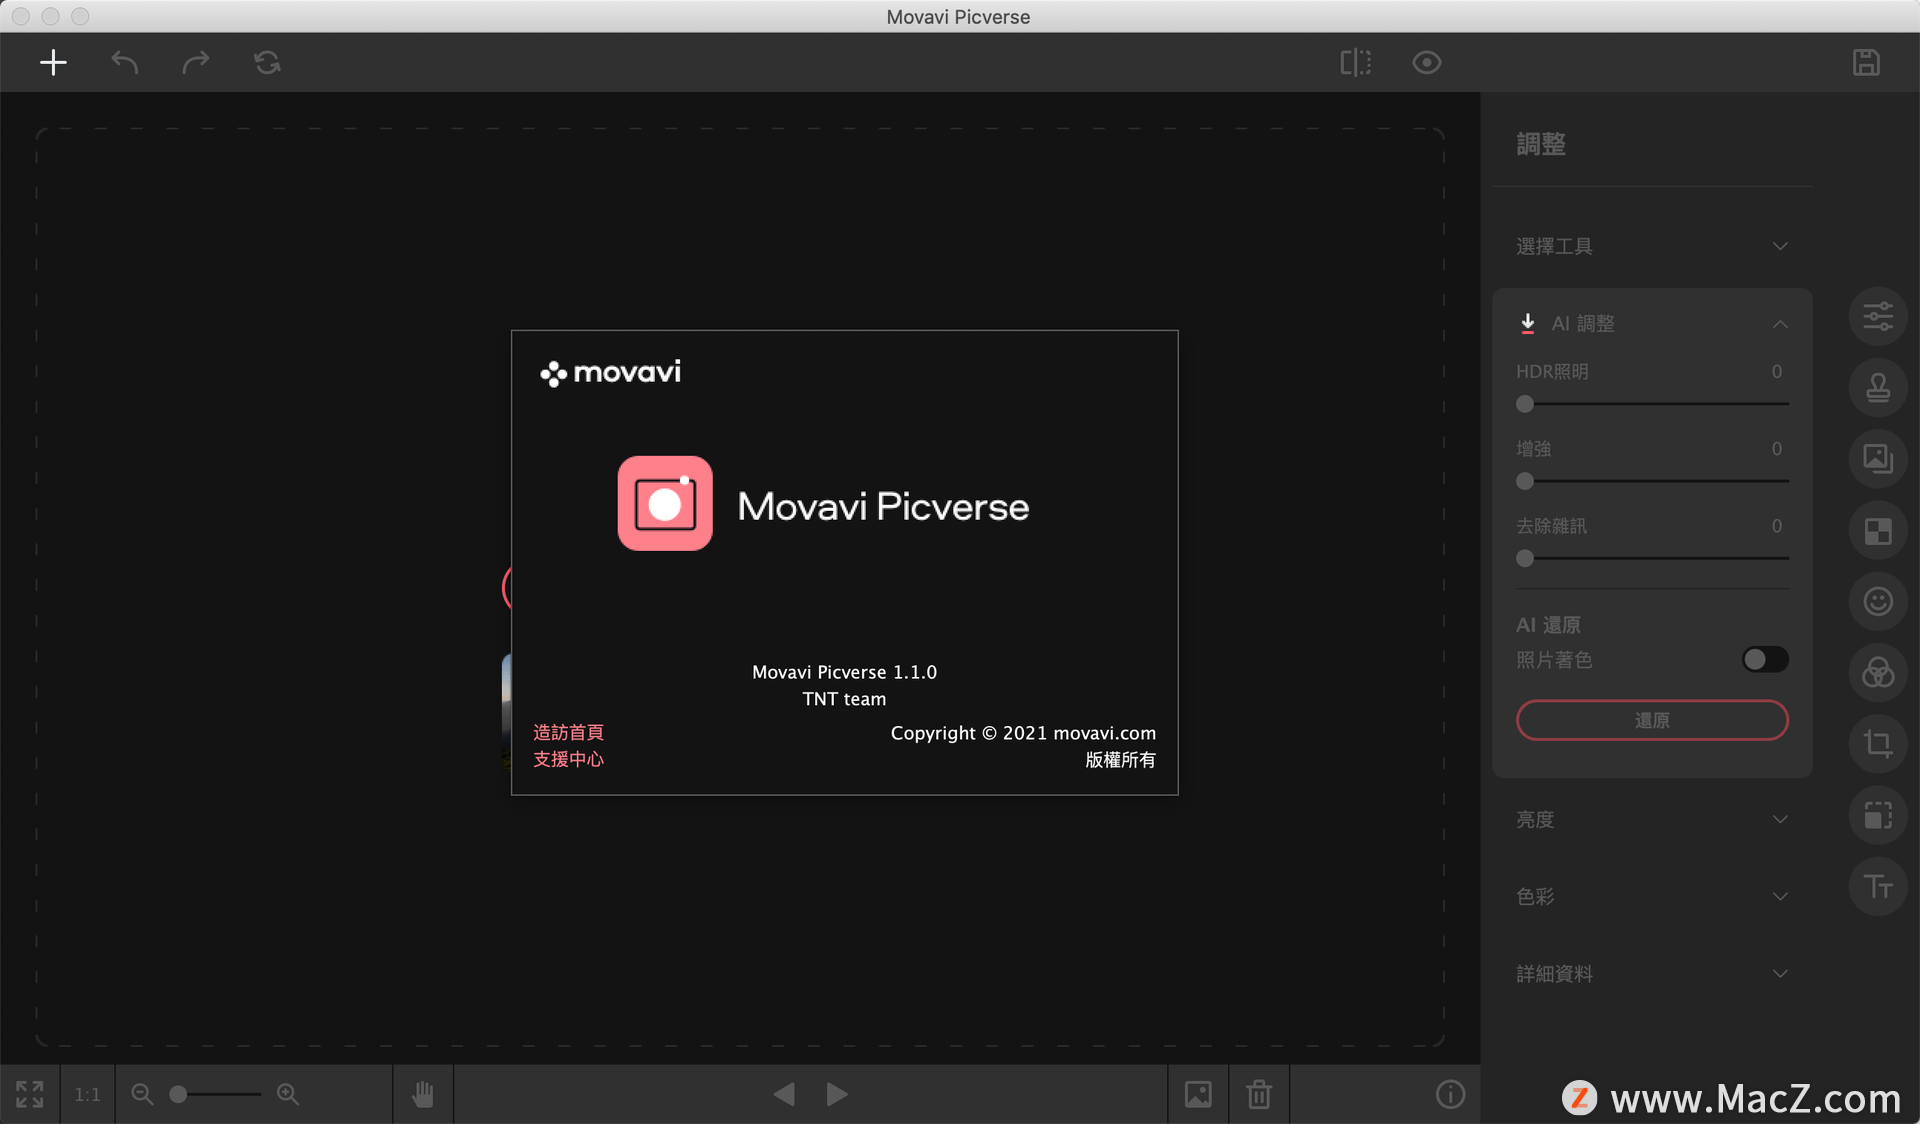Click the 增強 value field
This screenshot has width=1920, height=1124.
[x=1776, y=448]
